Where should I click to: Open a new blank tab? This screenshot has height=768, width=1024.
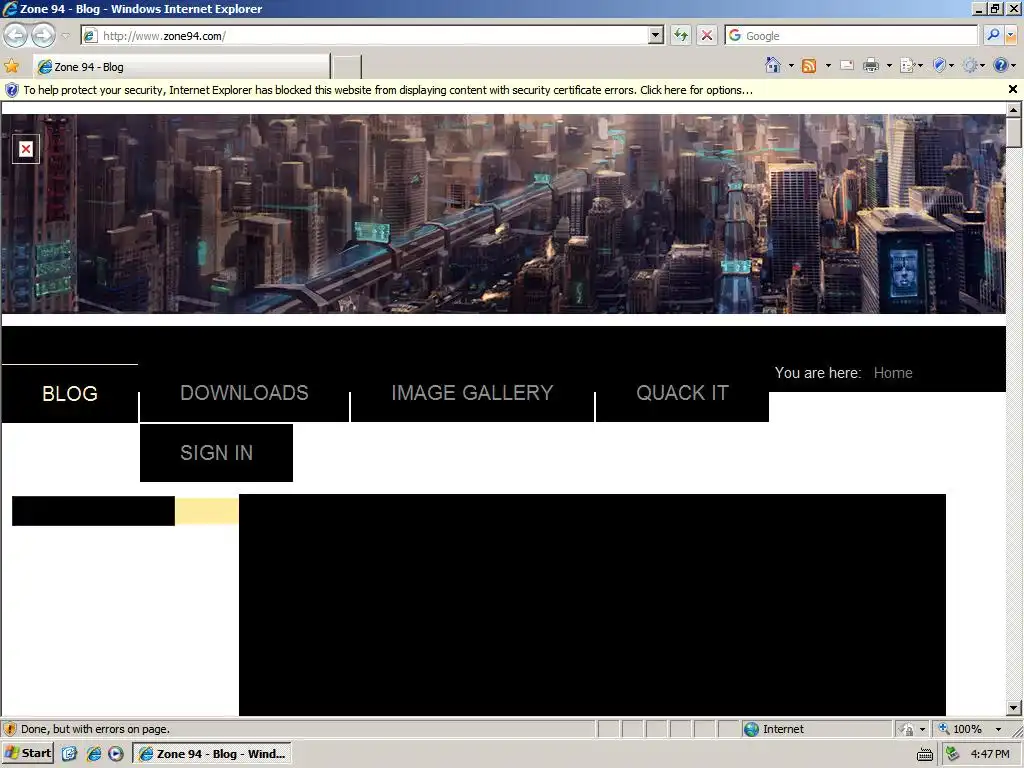point(347,67)
